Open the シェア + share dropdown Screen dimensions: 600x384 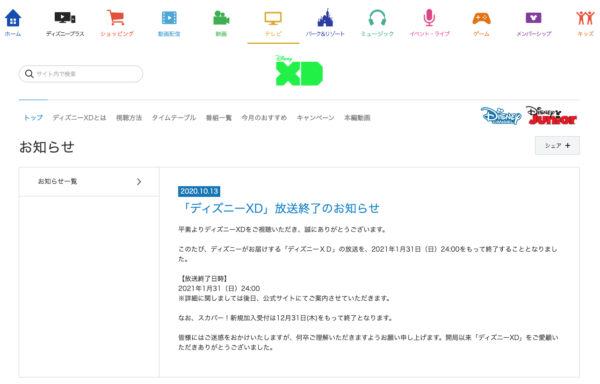click(x=557, y=145)
